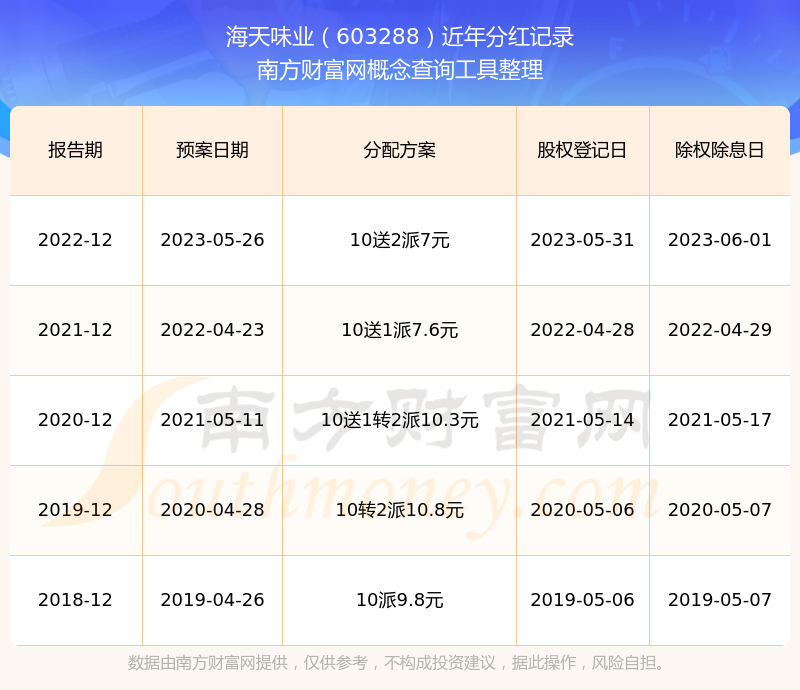Click proposal date 2020-04-28
Viewport: 800px width, 690px height.
click(212, 509)
